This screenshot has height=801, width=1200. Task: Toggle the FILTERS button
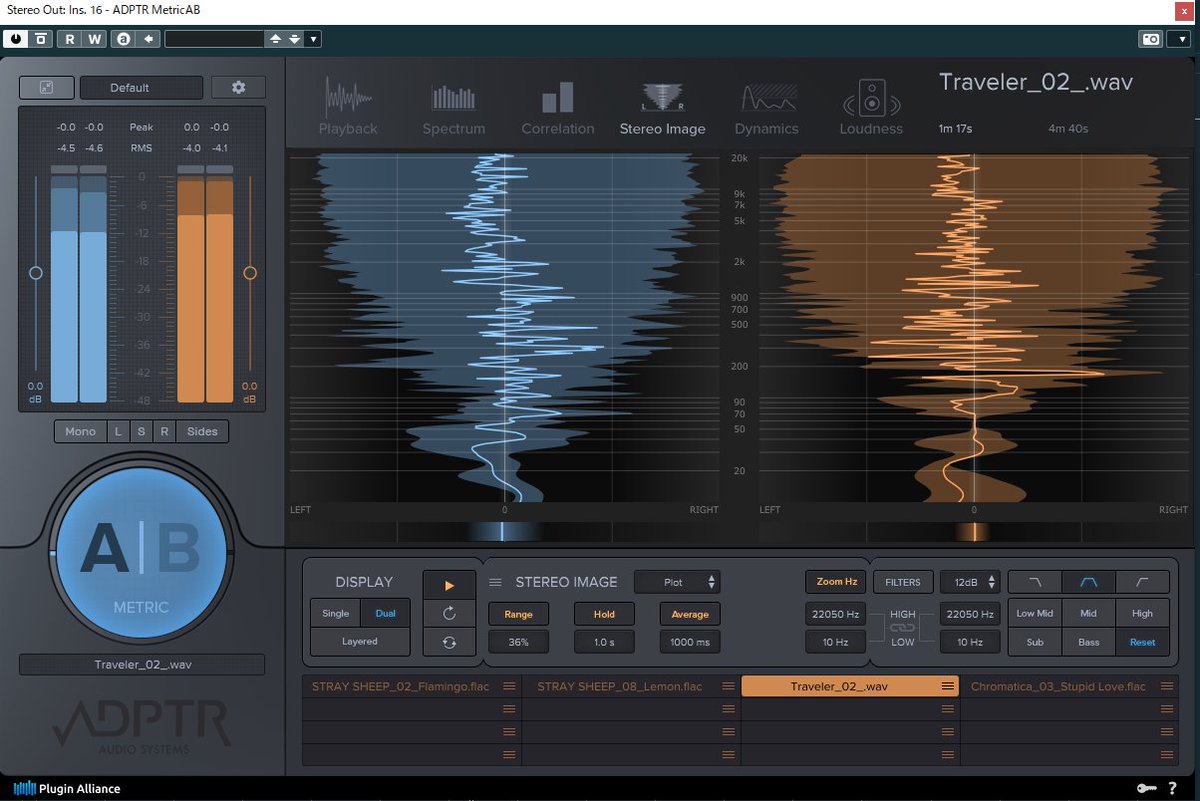[903, 581]
